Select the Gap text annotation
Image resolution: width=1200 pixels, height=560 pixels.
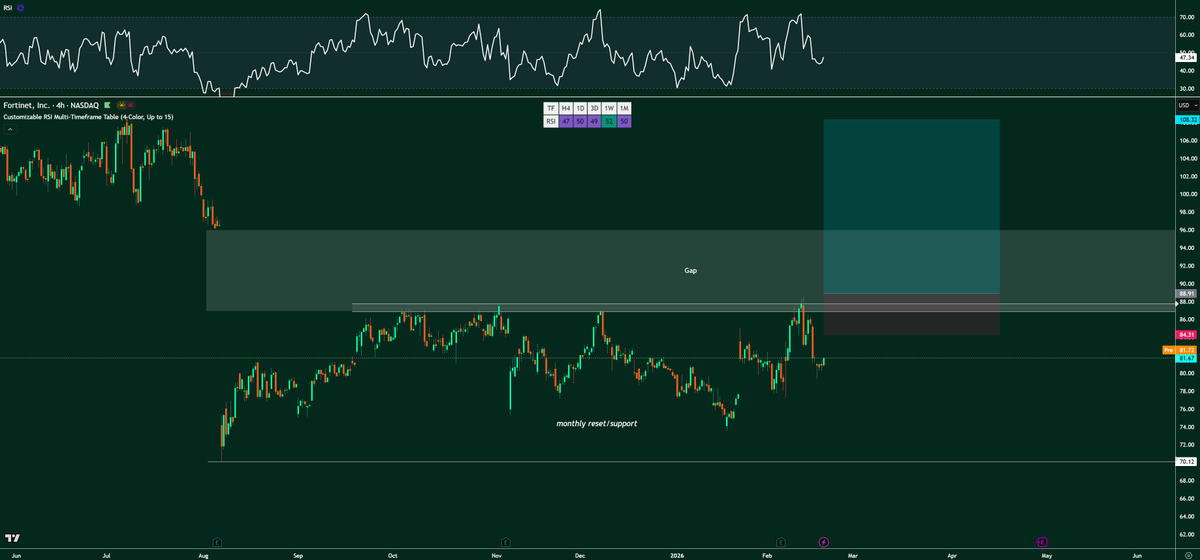pyautogui.click(x=691, y=270)
